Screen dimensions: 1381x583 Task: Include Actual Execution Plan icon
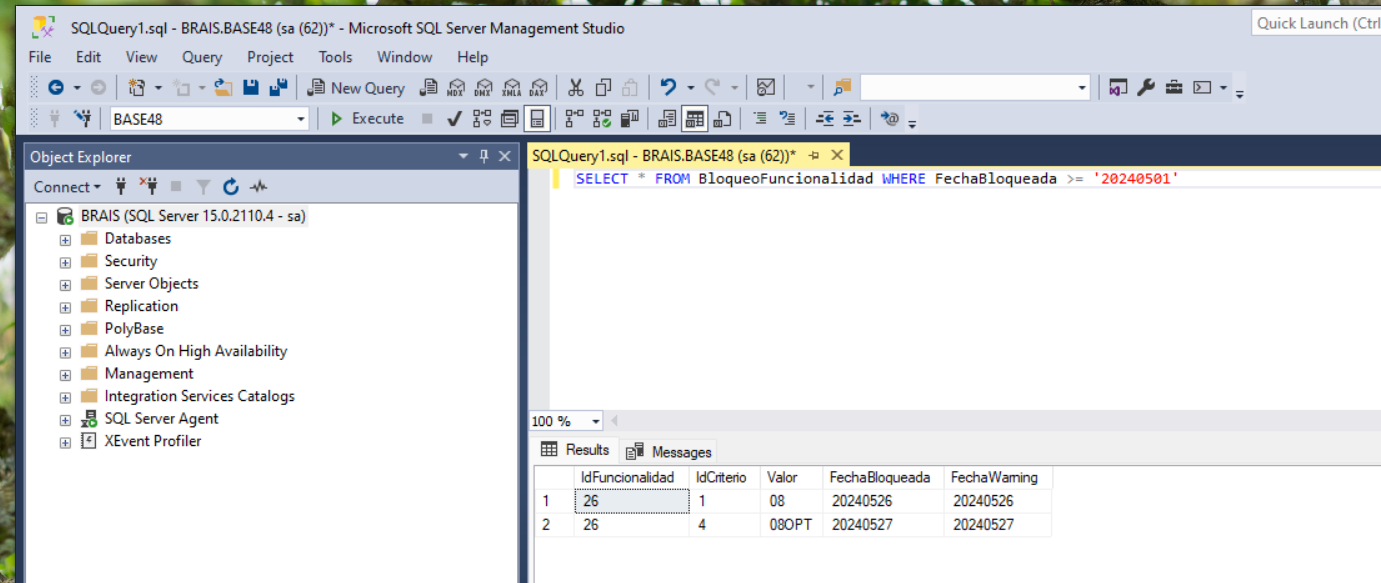pyautogui.click(x=574, y=118)
